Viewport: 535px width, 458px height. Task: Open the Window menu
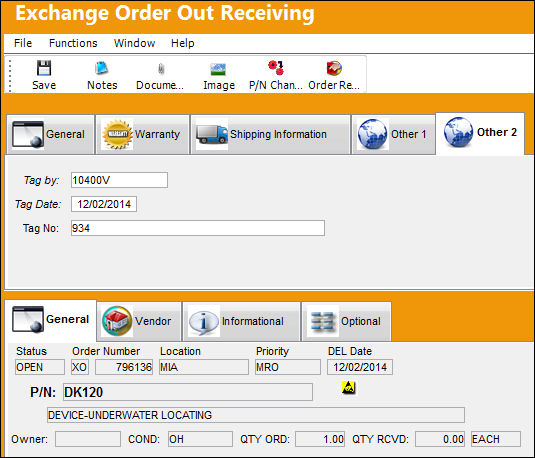click(x=134, y=43)
